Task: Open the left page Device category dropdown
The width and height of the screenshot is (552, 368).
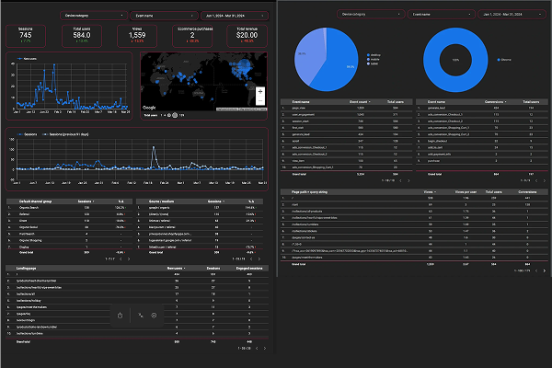Action: click(94, 15)
